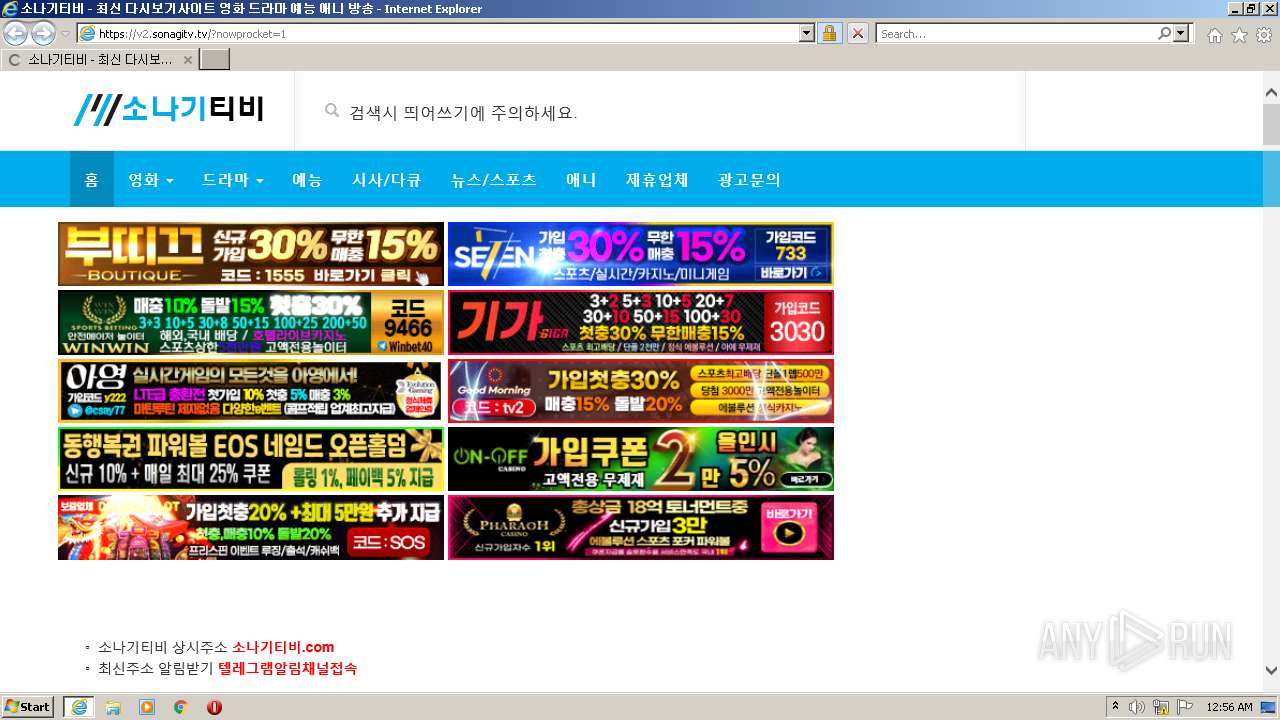Image resolution: width=1280 pixels, height=720 pixels.
Task: Open the security lock report icon
Action: pos(829,33)
